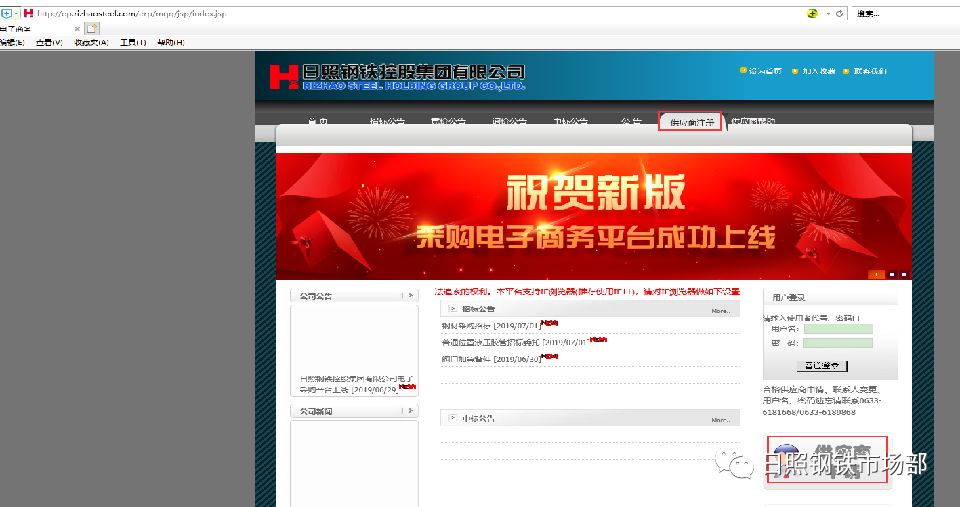Screen dimensions: 960x507
Task: Open the 供应商注册 navigation tab
Action: [x=691, y=122]
